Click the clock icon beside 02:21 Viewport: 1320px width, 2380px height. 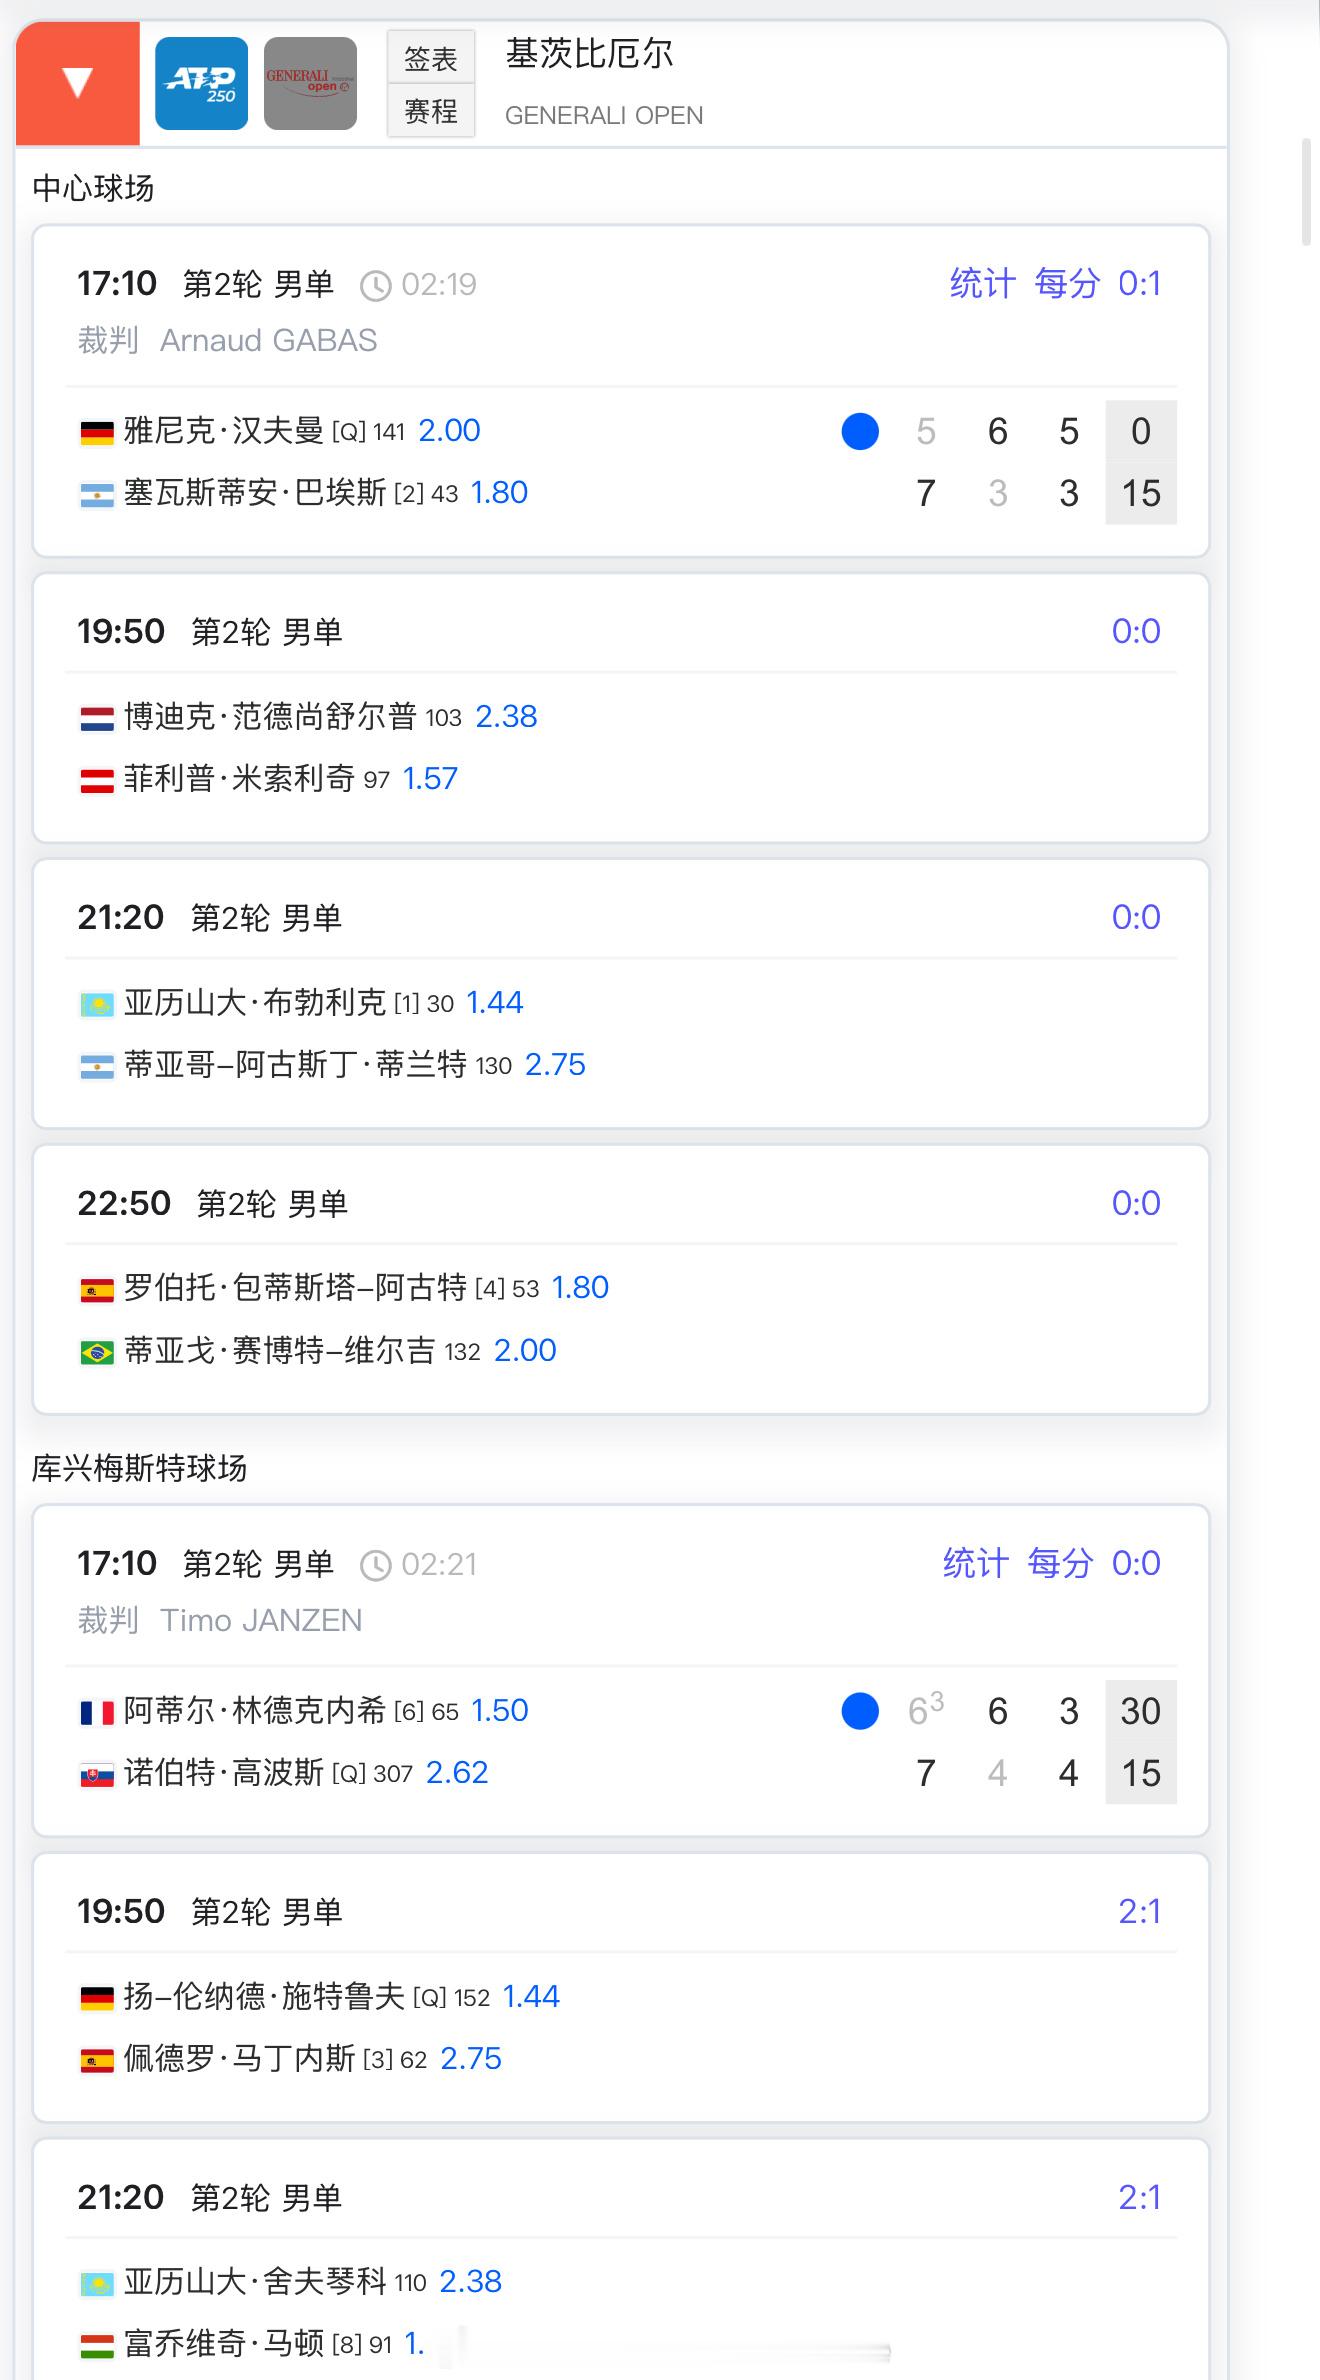point(375,1565)
